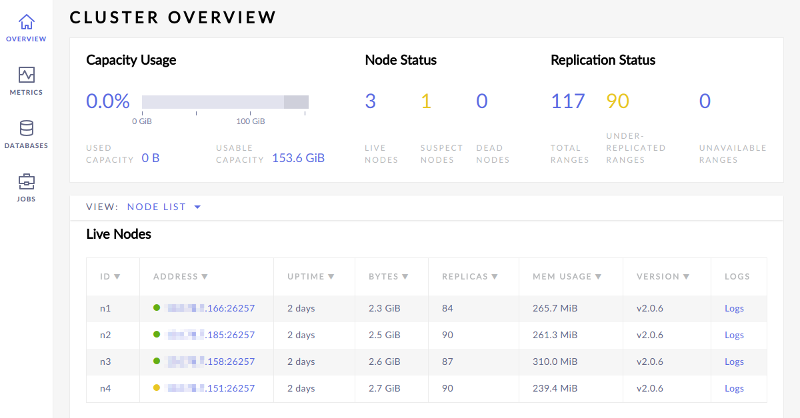This screenshot has width=800, height=418.
Task: Sort nodes by Version column header
Action: pyautogui.click(x=663, y=276)
